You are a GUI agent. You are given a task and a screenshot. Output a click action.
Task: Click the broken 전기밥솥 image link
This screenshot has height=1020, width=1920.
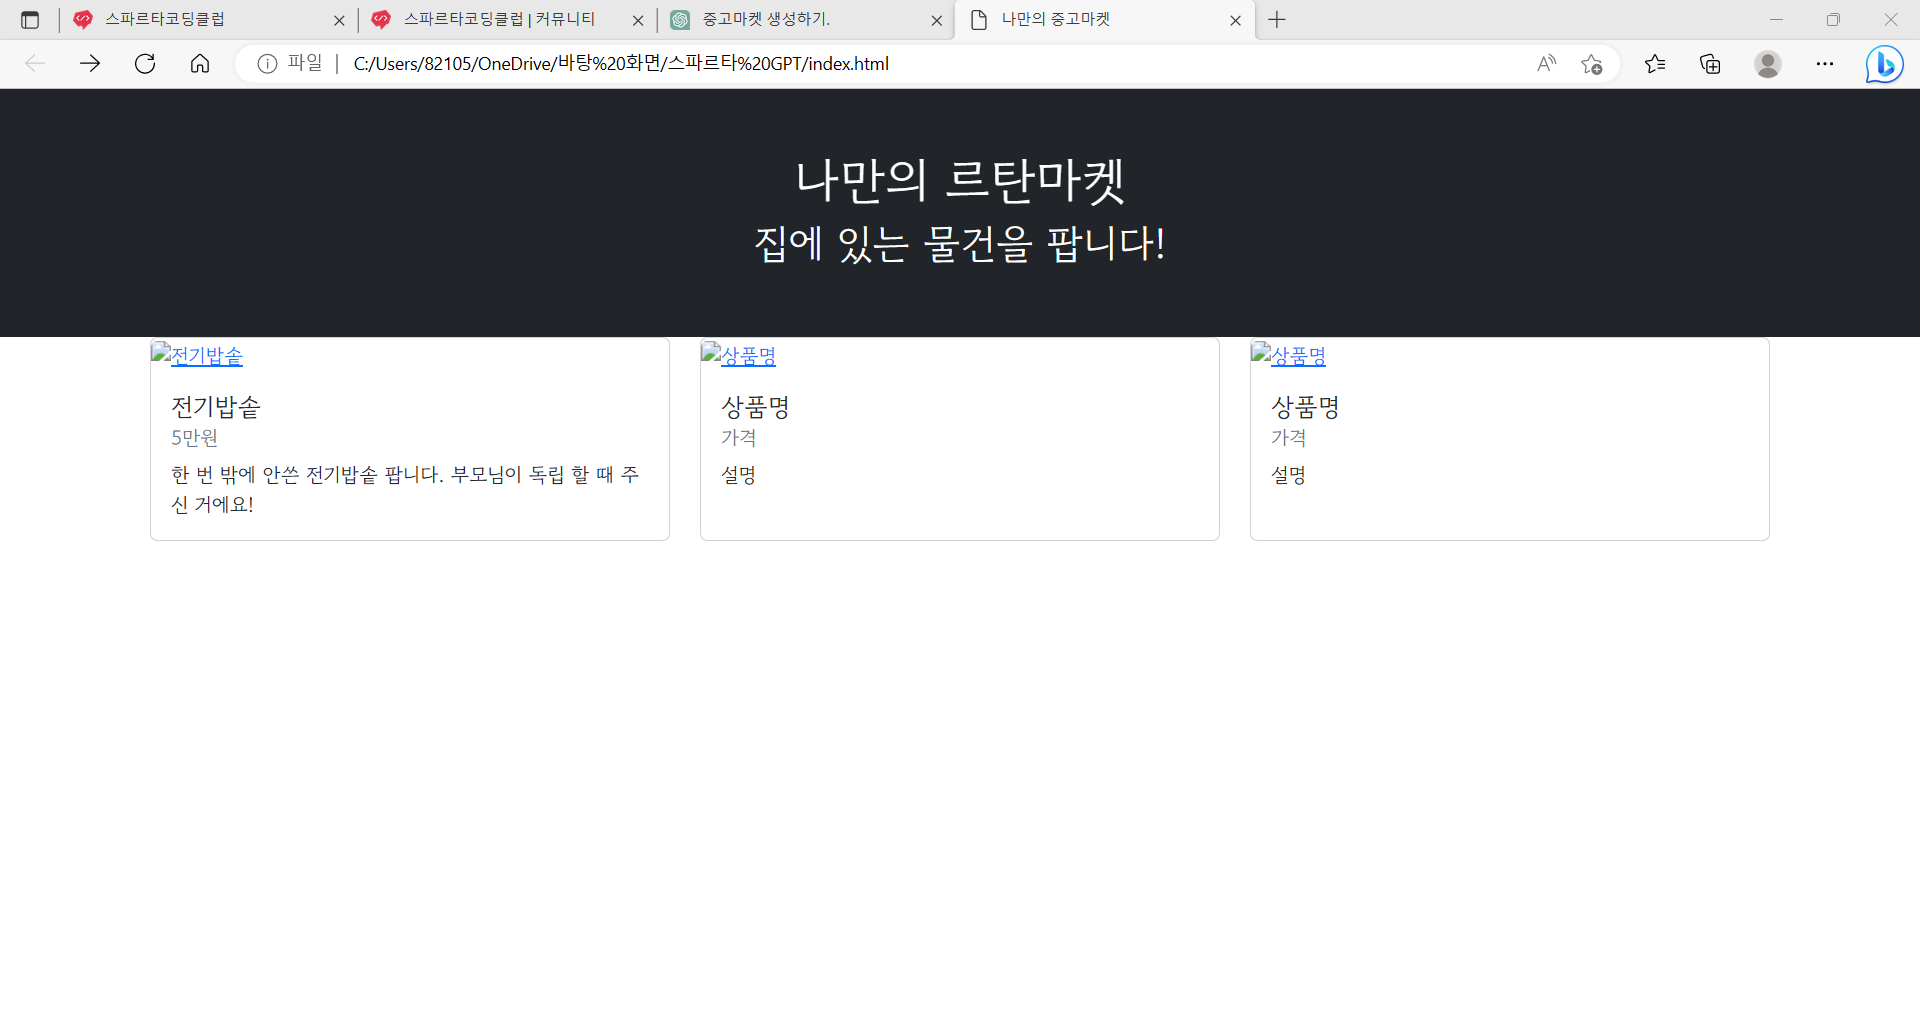tap(197, 355)
